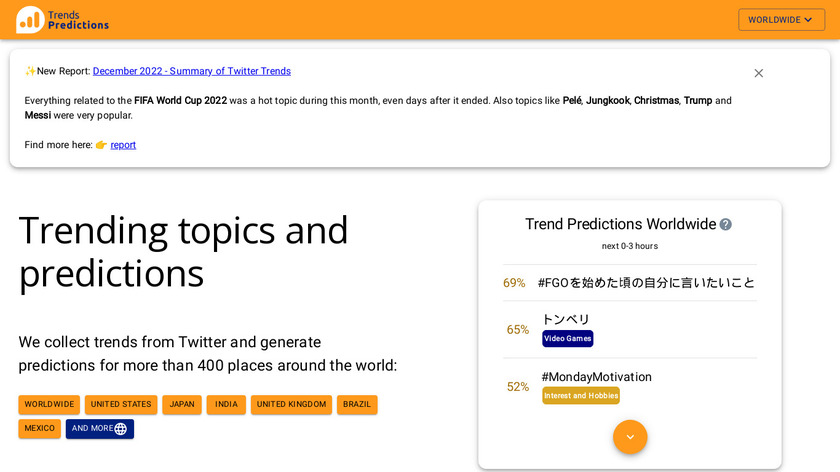The height and width of the screenshot is (472, 840).
Task: Open the #MondayMotivation trend
Action: coord(596,377)
